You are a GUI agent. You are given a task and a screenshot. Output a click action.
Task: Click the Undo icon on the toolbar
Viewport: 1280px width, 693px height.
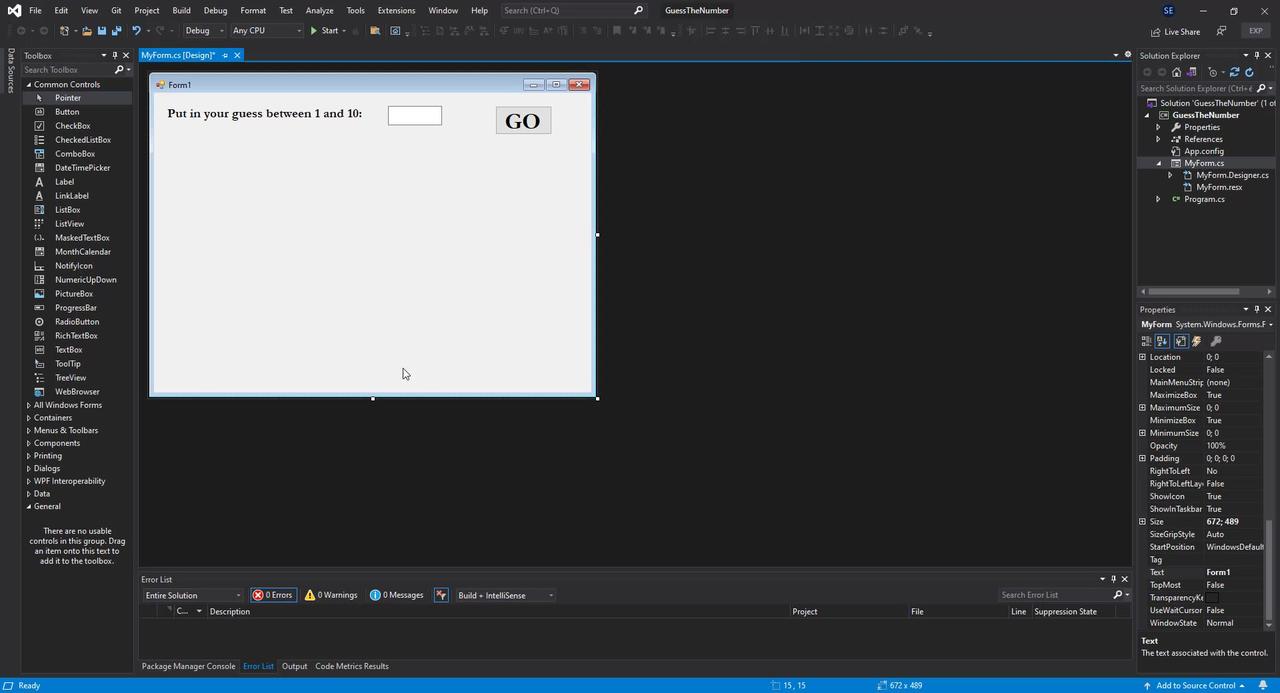pyautogui.click(x=136, y=31)
